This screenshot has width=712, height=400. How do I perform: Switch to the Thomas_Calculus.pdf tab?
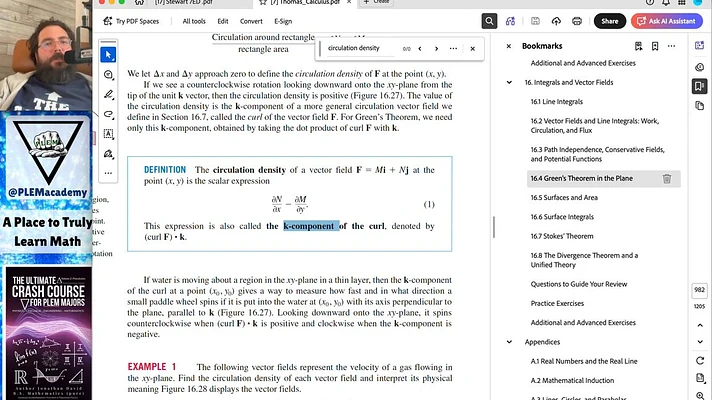pyautogui.click(x=305, y=2)
